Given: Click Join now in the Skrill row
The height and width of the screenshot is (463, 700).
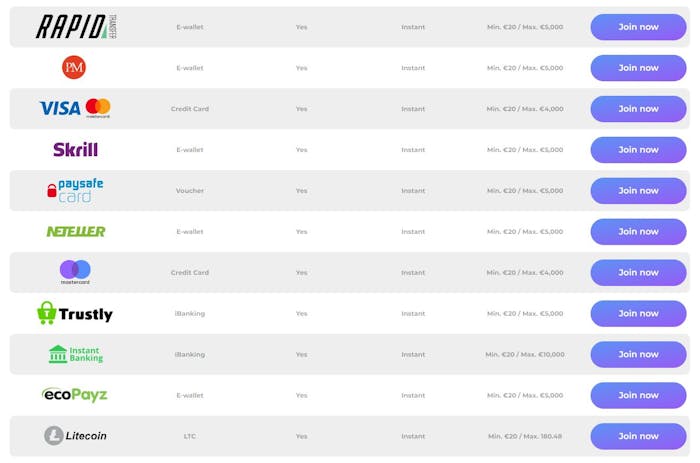Looking at the screenshot, I should [x=638, y=150].
